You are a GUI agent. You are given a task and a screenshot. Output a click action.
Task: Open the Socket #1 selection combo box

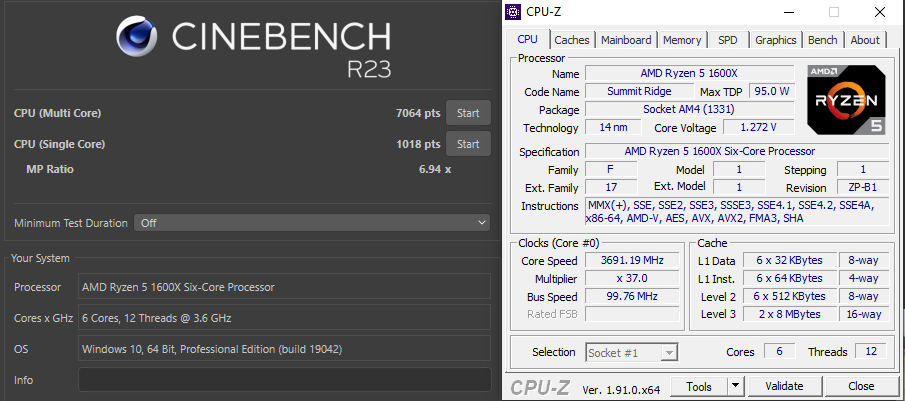(632, 353)
